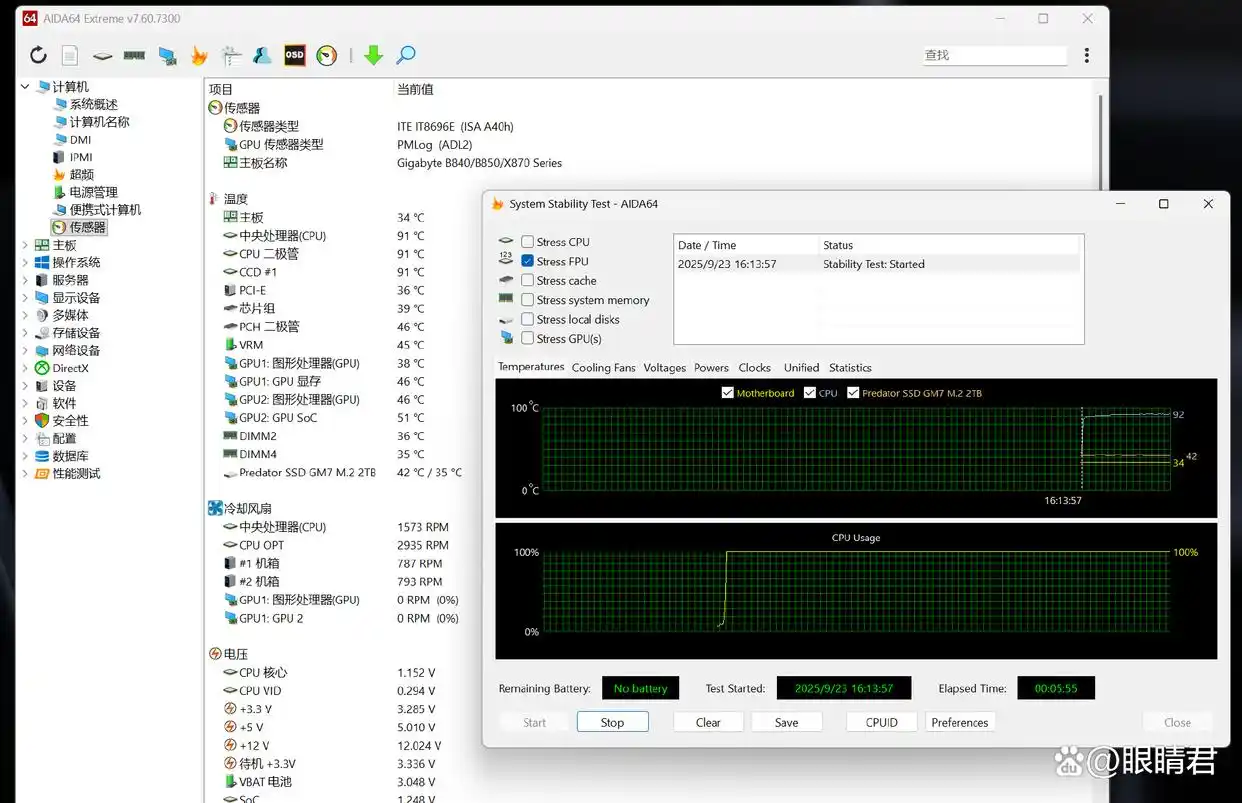Click the green software updates arrow icon

[x=372, y=55]
